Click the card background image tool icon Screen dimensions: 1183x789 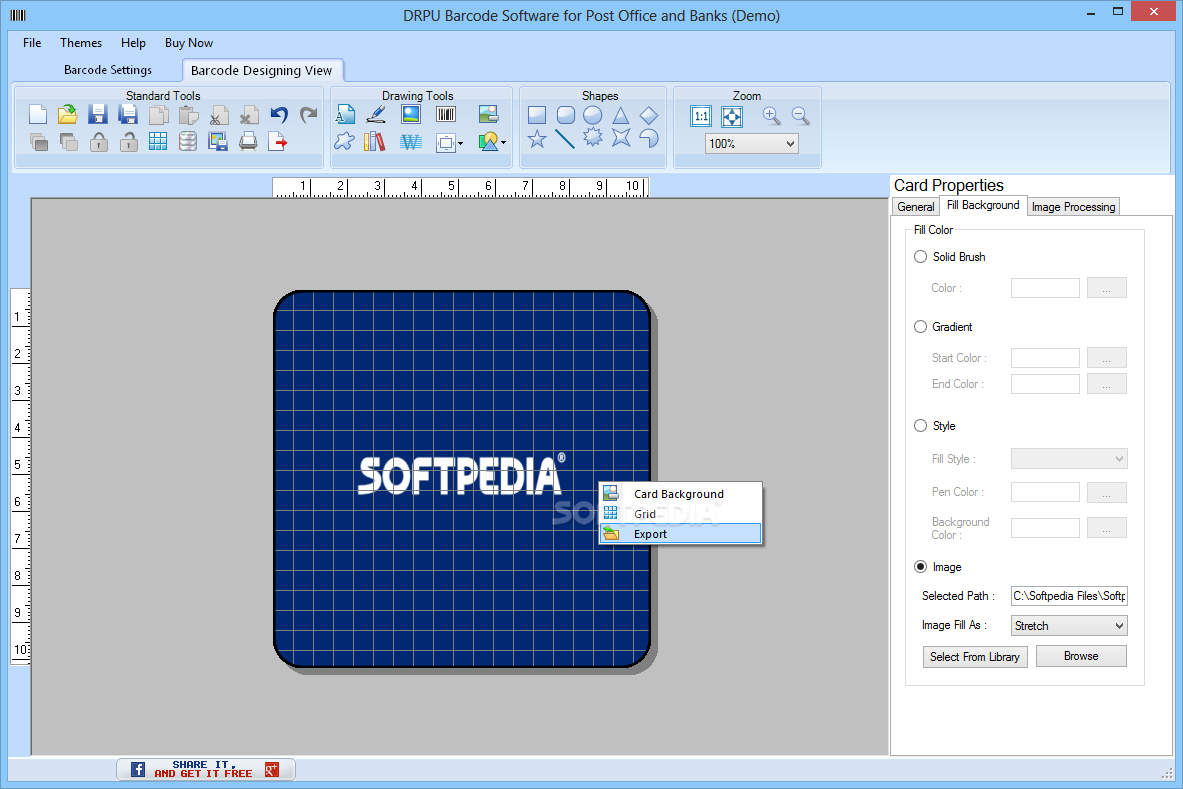(x=488, y=115)
